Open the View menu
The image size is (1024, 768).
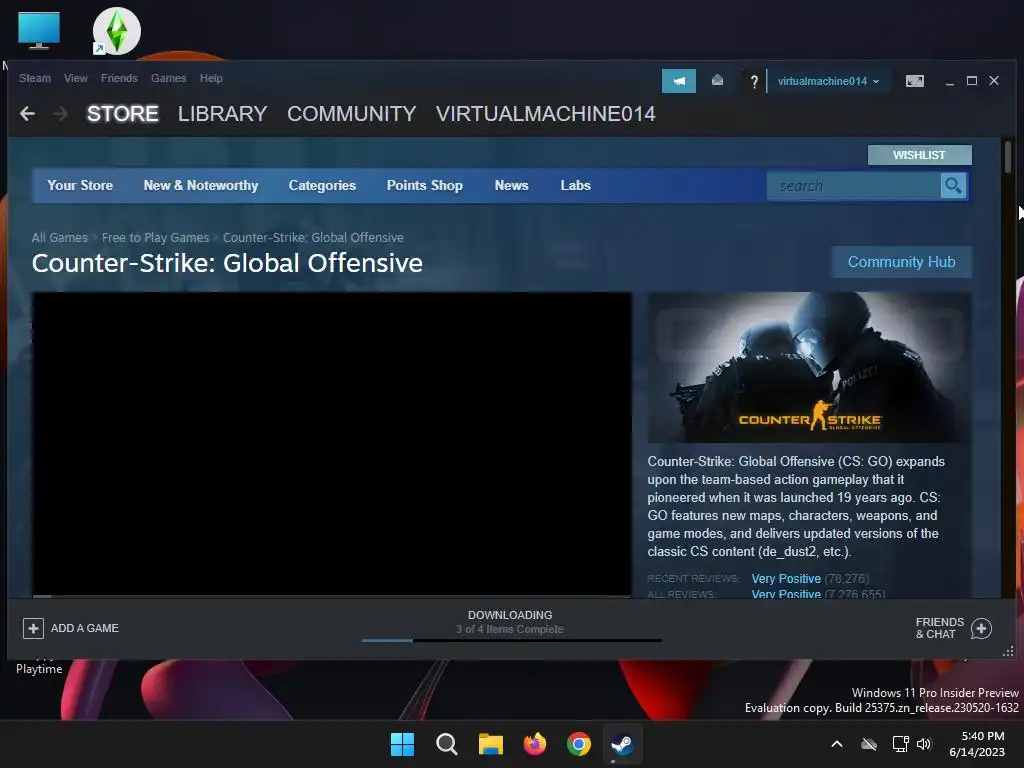pos(76,78)
